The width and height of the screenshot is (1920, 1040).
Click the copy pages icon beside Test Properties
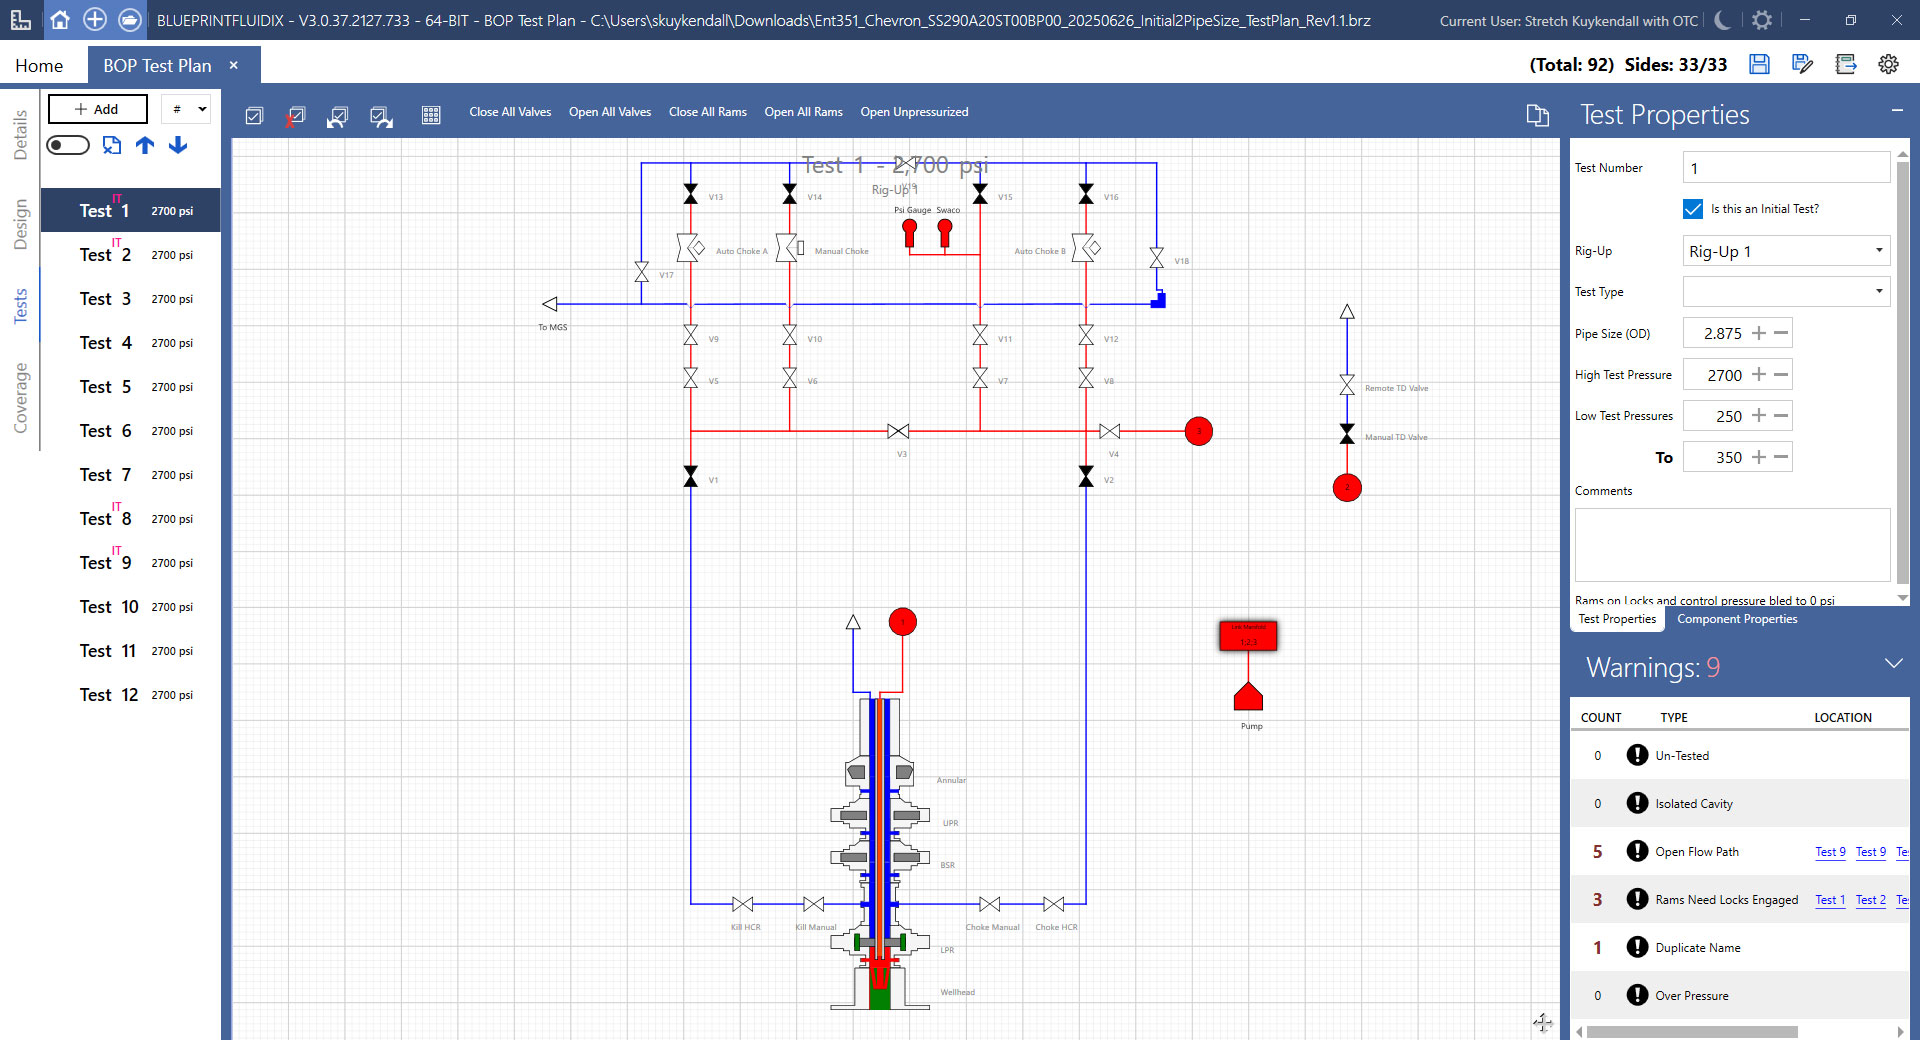tap(1537, 116)
